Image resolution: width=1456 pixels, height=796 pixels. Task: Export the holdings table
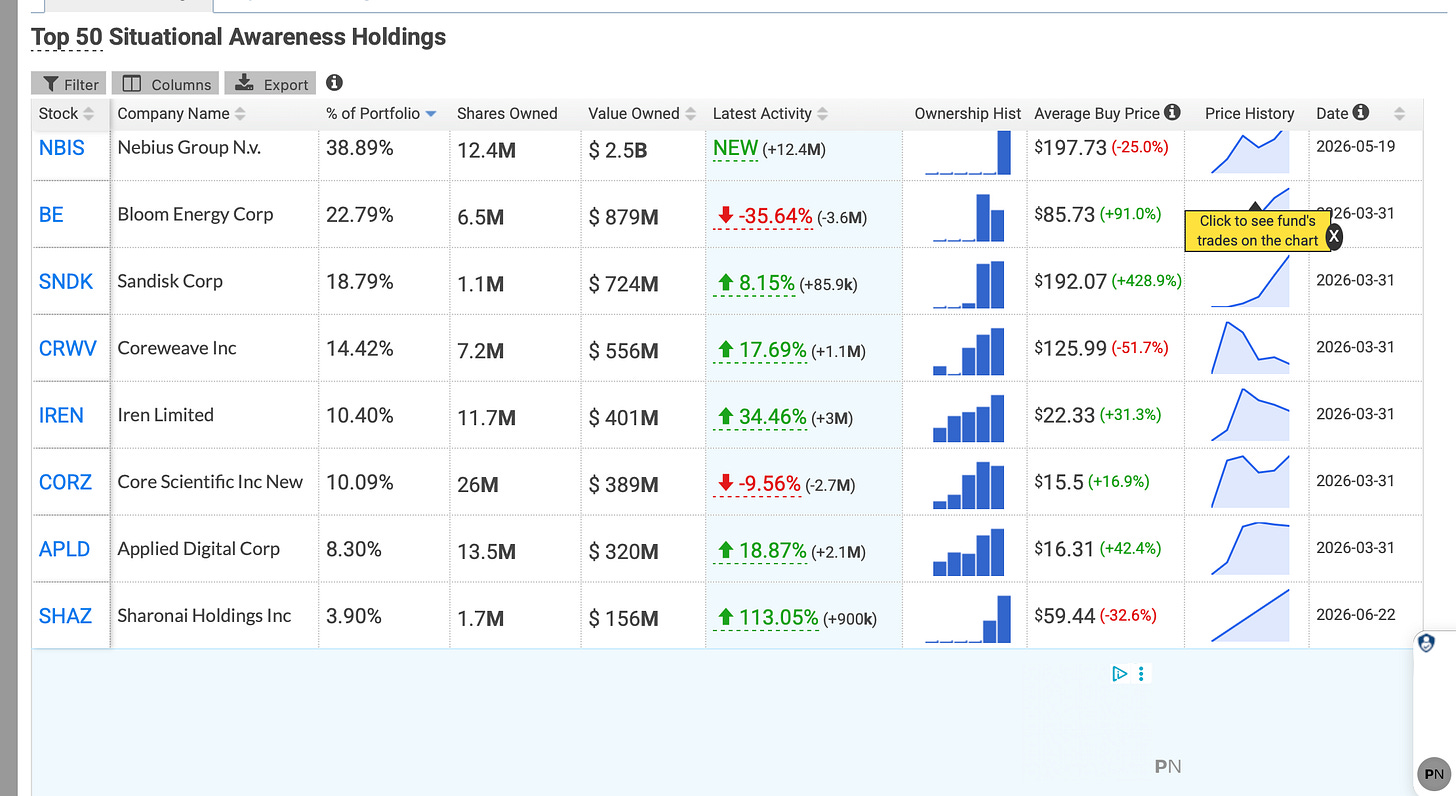(270, 84)
